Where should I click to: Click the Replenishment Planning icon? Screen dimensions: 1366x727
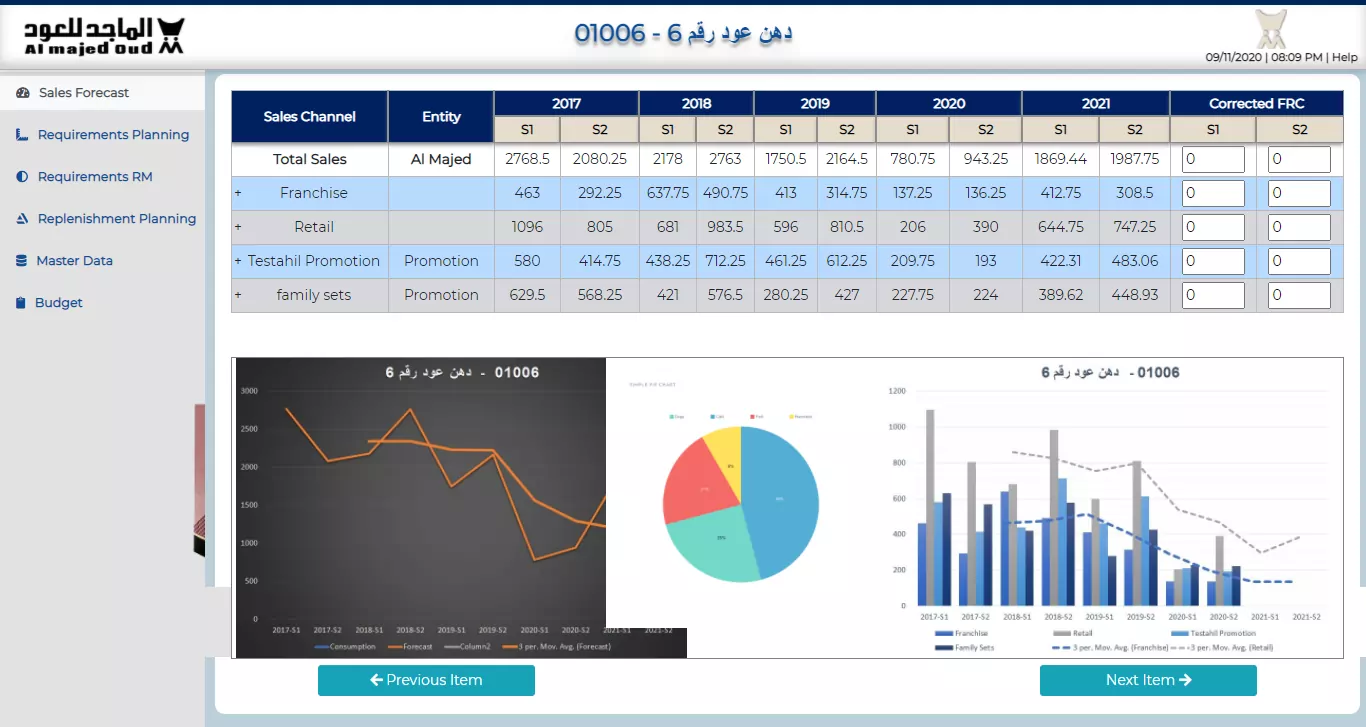coord(22,219)
